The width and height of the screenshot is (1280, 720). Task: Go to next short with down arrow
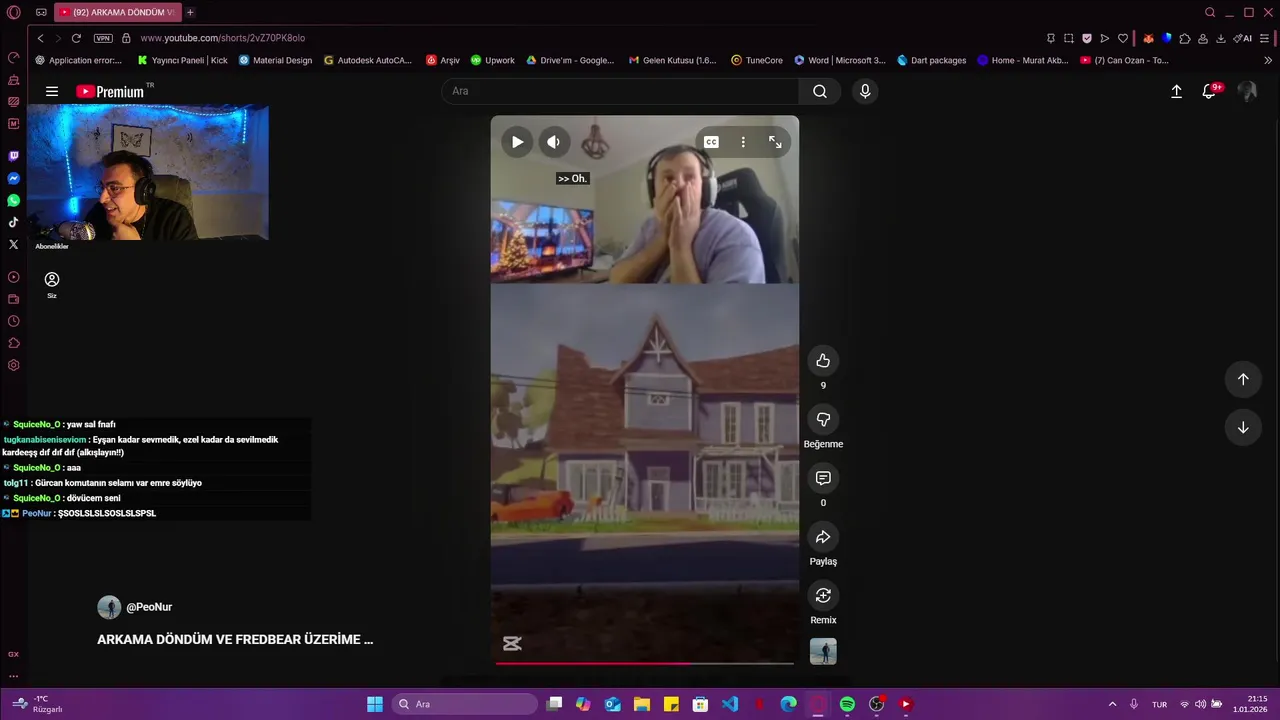pos(1243,427)
